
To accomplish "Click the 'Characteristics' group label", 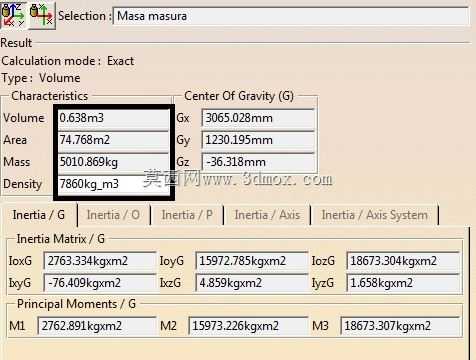I will coord(50,96).
